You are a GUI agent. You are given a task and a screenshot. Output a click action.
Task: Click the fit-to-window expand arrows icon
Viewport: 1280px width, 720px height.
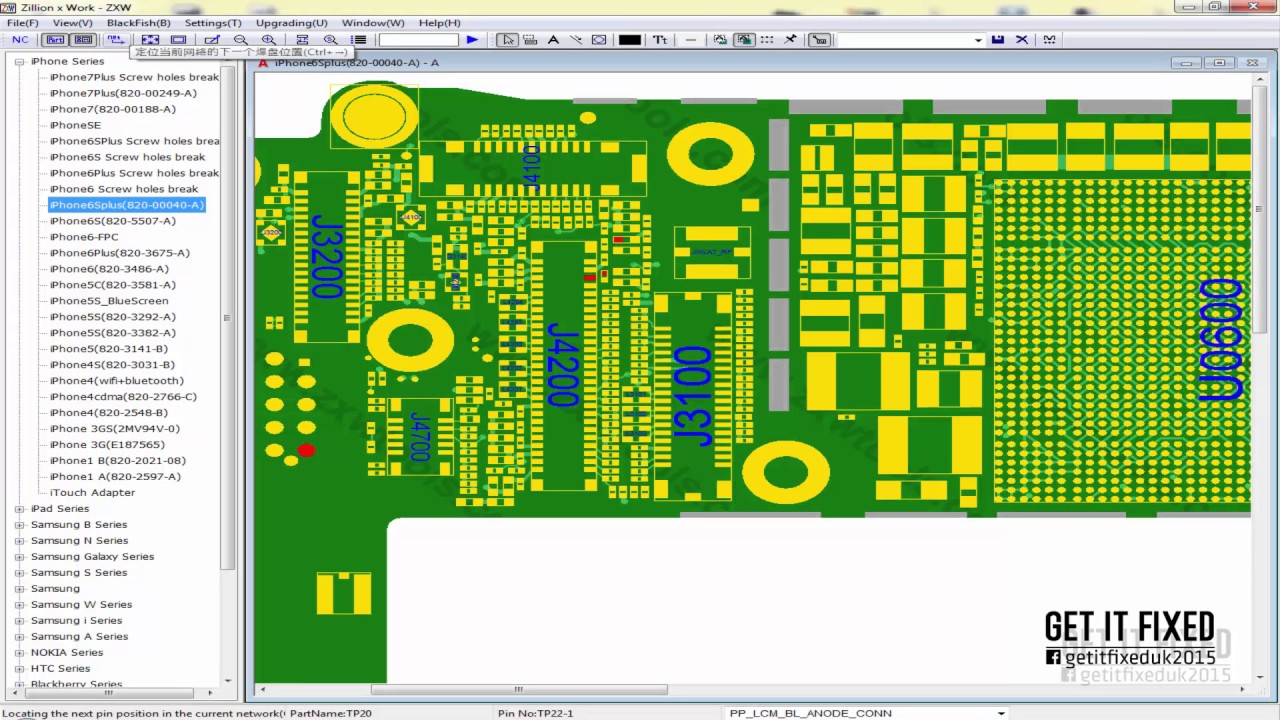(x=150, y=40)
